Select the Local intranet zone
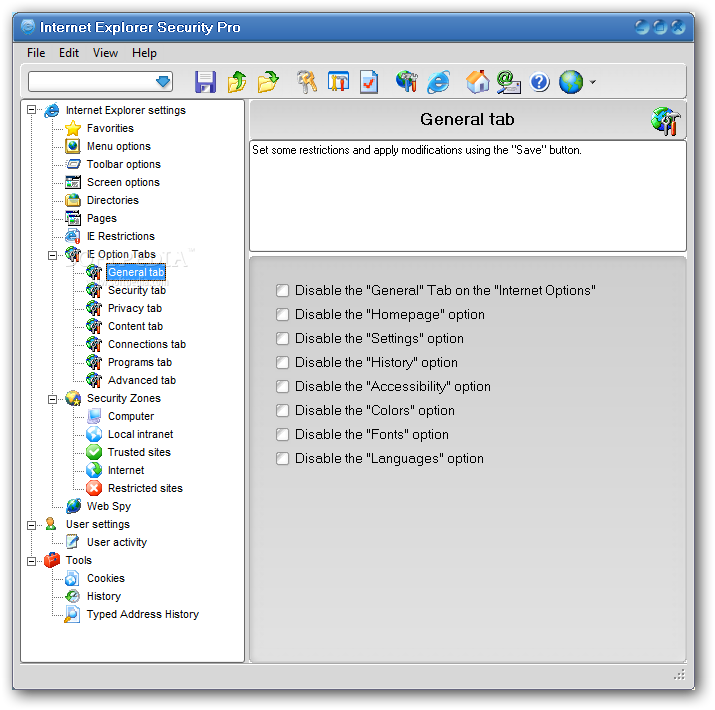 coord(140,435)
